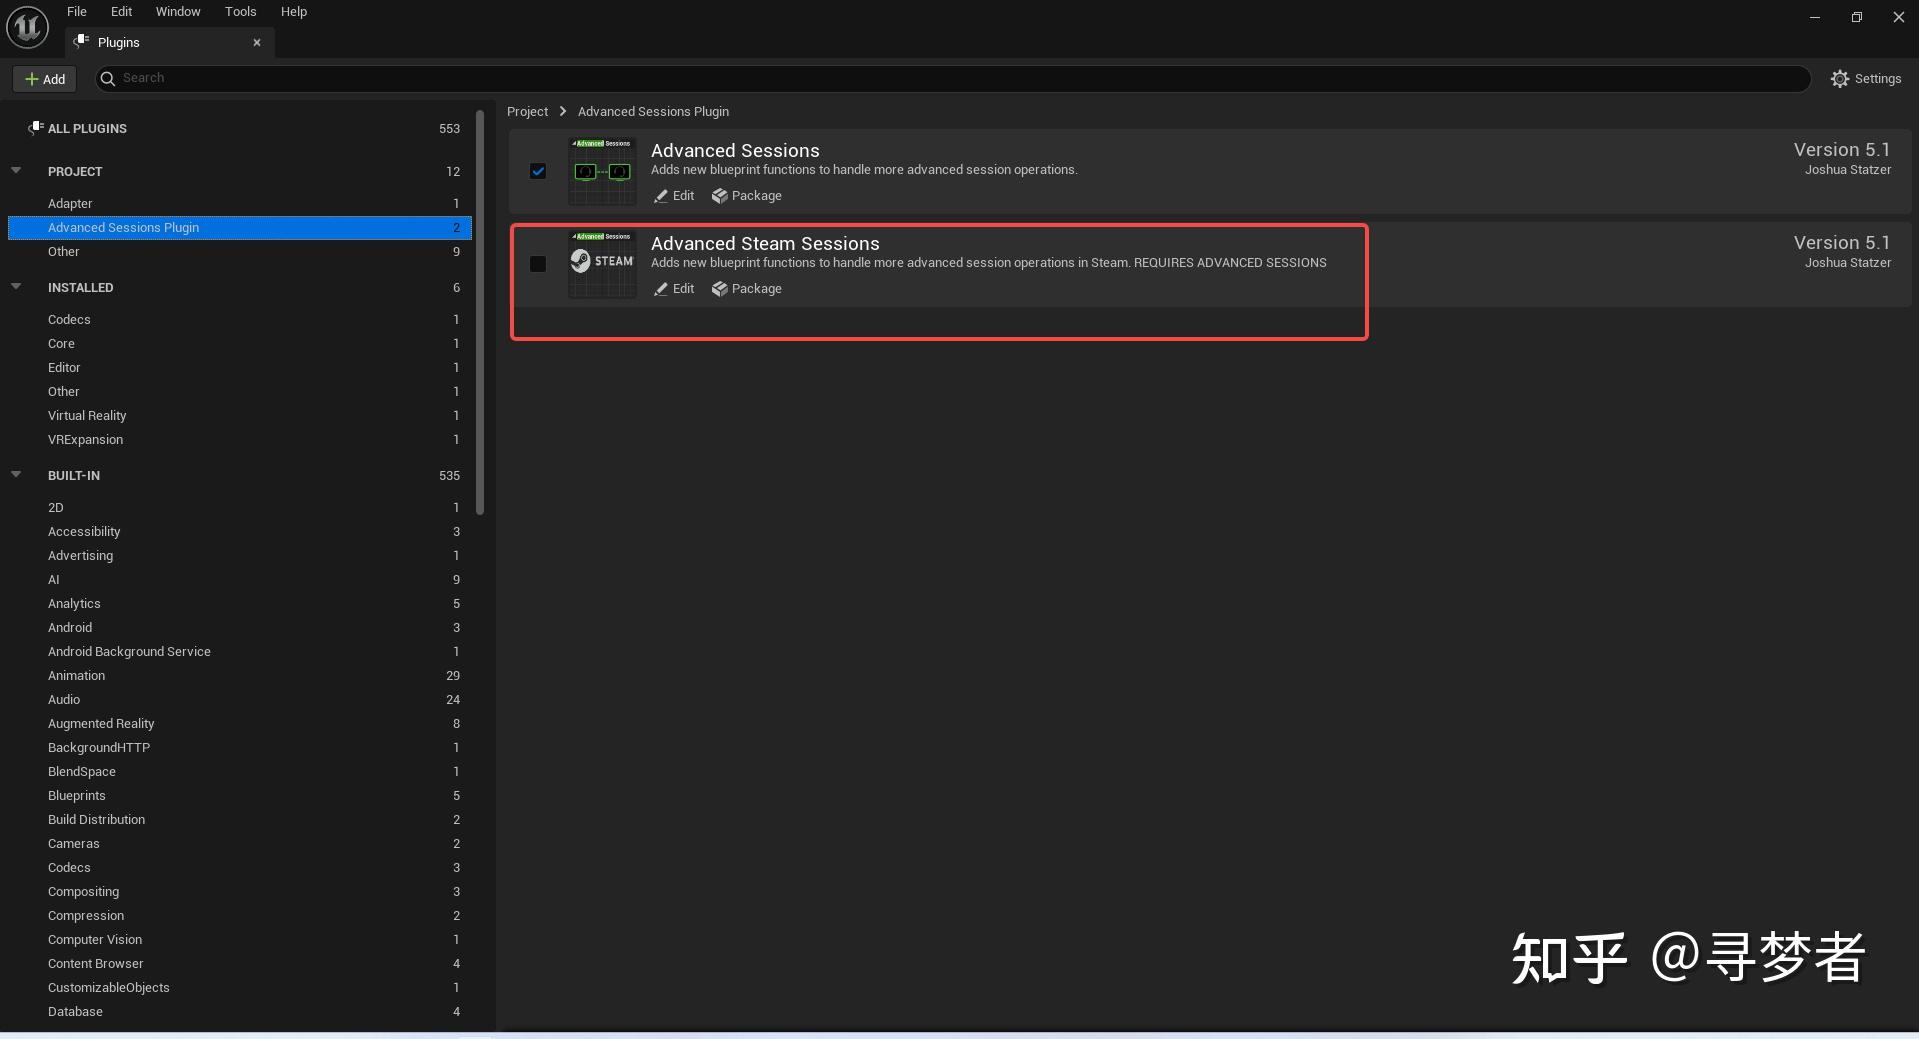Open Settings via the gear icon
The width and height of the screenshot is (1919, 1039).
(1841, 78)
